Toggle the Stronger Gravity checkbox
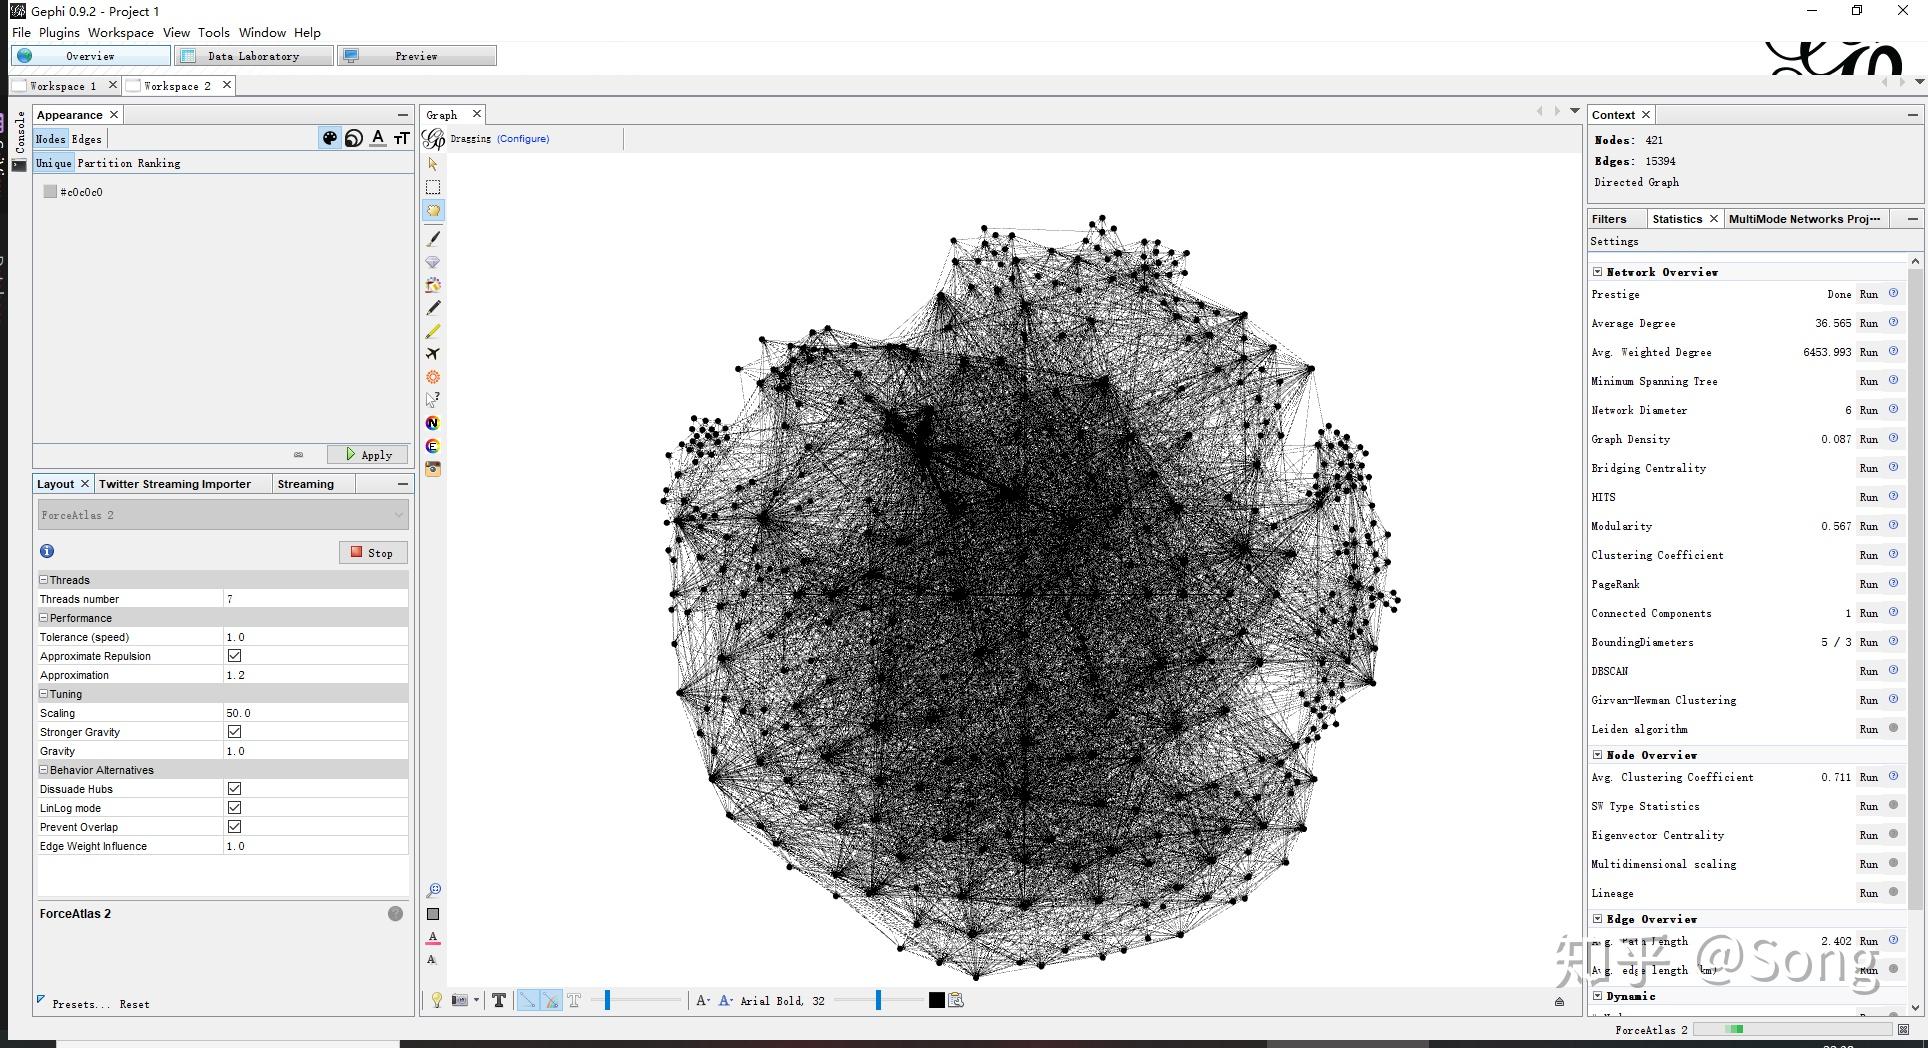The height and width of the screenshot is (1048, 1928). point(234,732)
